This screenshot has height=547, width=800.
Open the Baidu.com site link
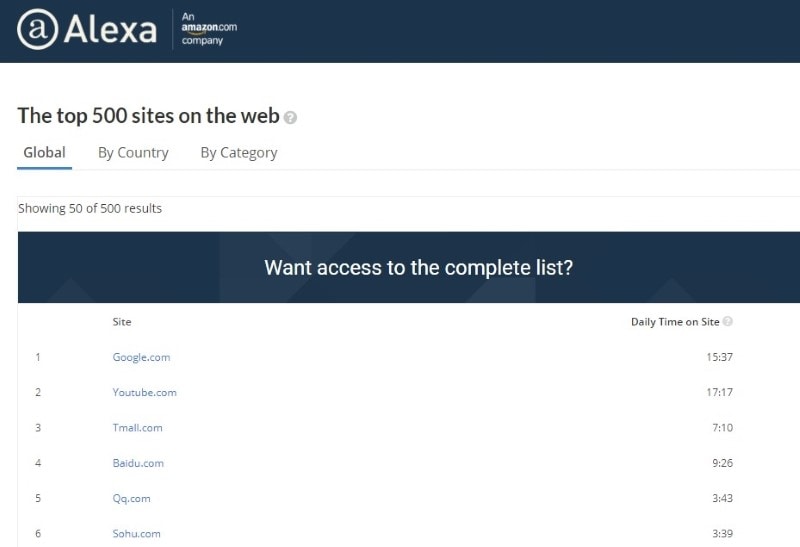click(138, 463)
